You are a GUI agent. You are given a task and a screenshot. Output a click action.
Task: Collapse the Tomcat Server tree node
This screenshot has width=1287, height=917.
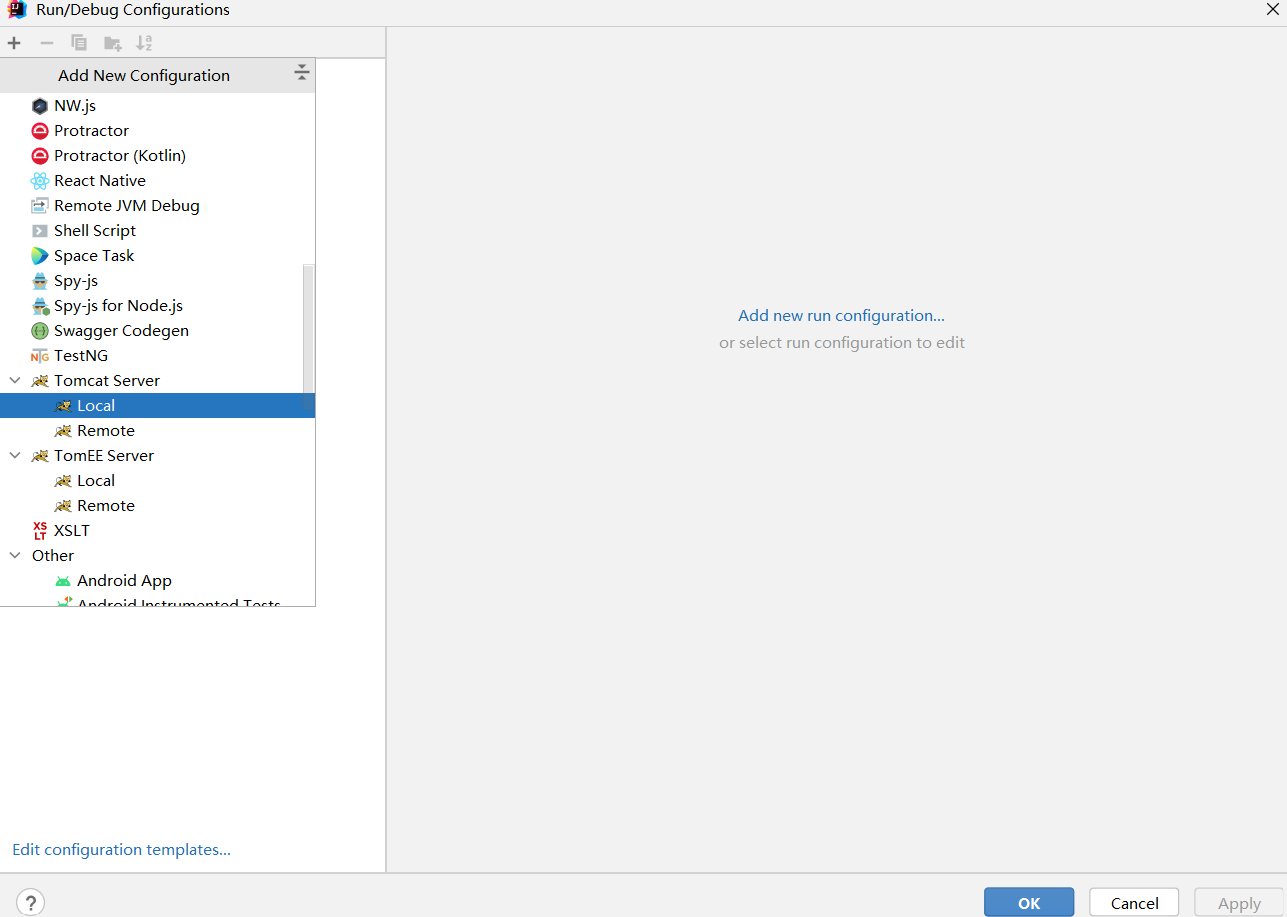[x=15, y=381]
